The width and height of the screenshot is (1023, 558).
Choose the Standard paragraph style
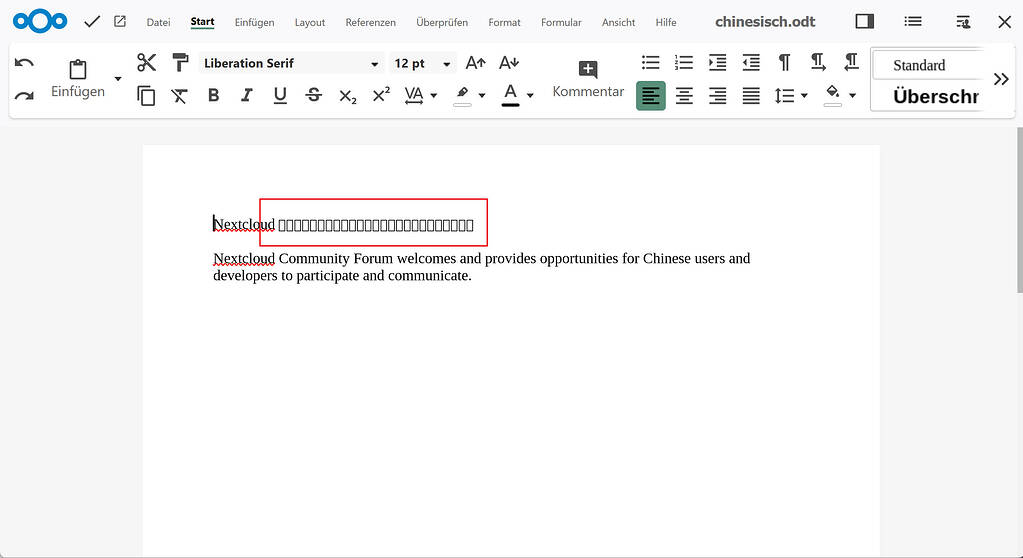coord(927,65)
